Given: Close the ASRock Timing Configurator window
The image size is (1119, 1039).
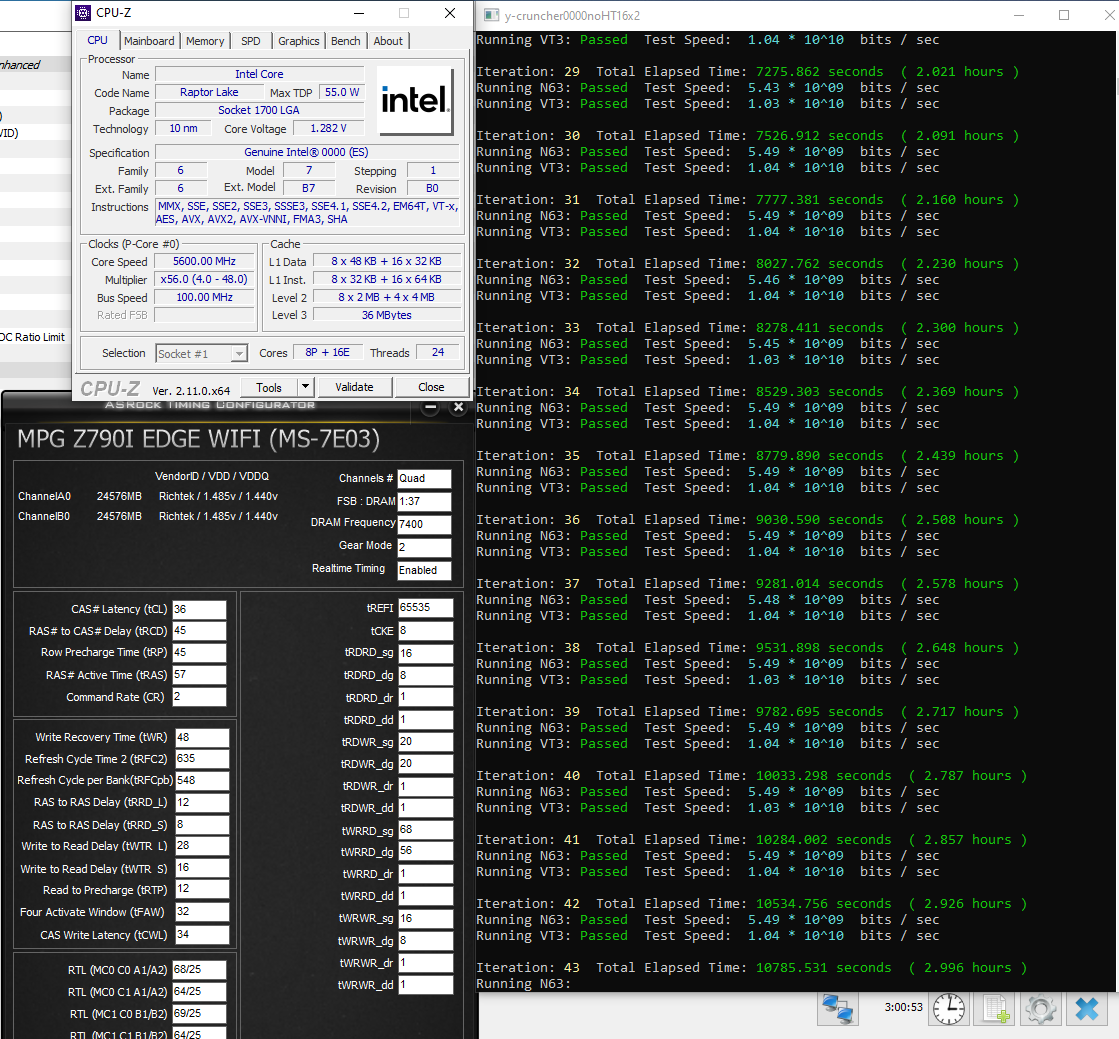Looking at the screenshot, I should (x=459, y=407).
